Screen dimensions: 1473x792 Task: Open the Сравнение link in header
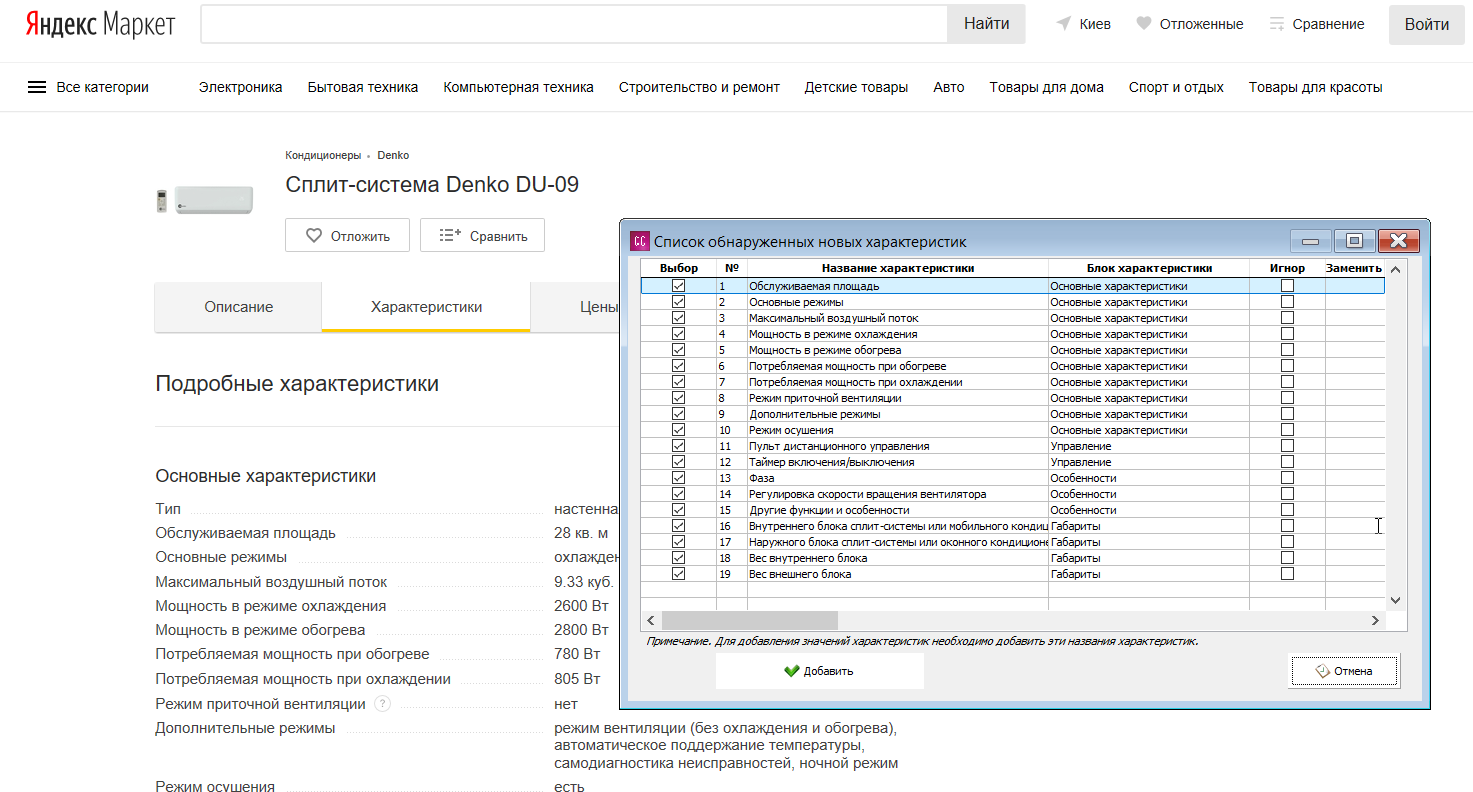point(1328,24)
